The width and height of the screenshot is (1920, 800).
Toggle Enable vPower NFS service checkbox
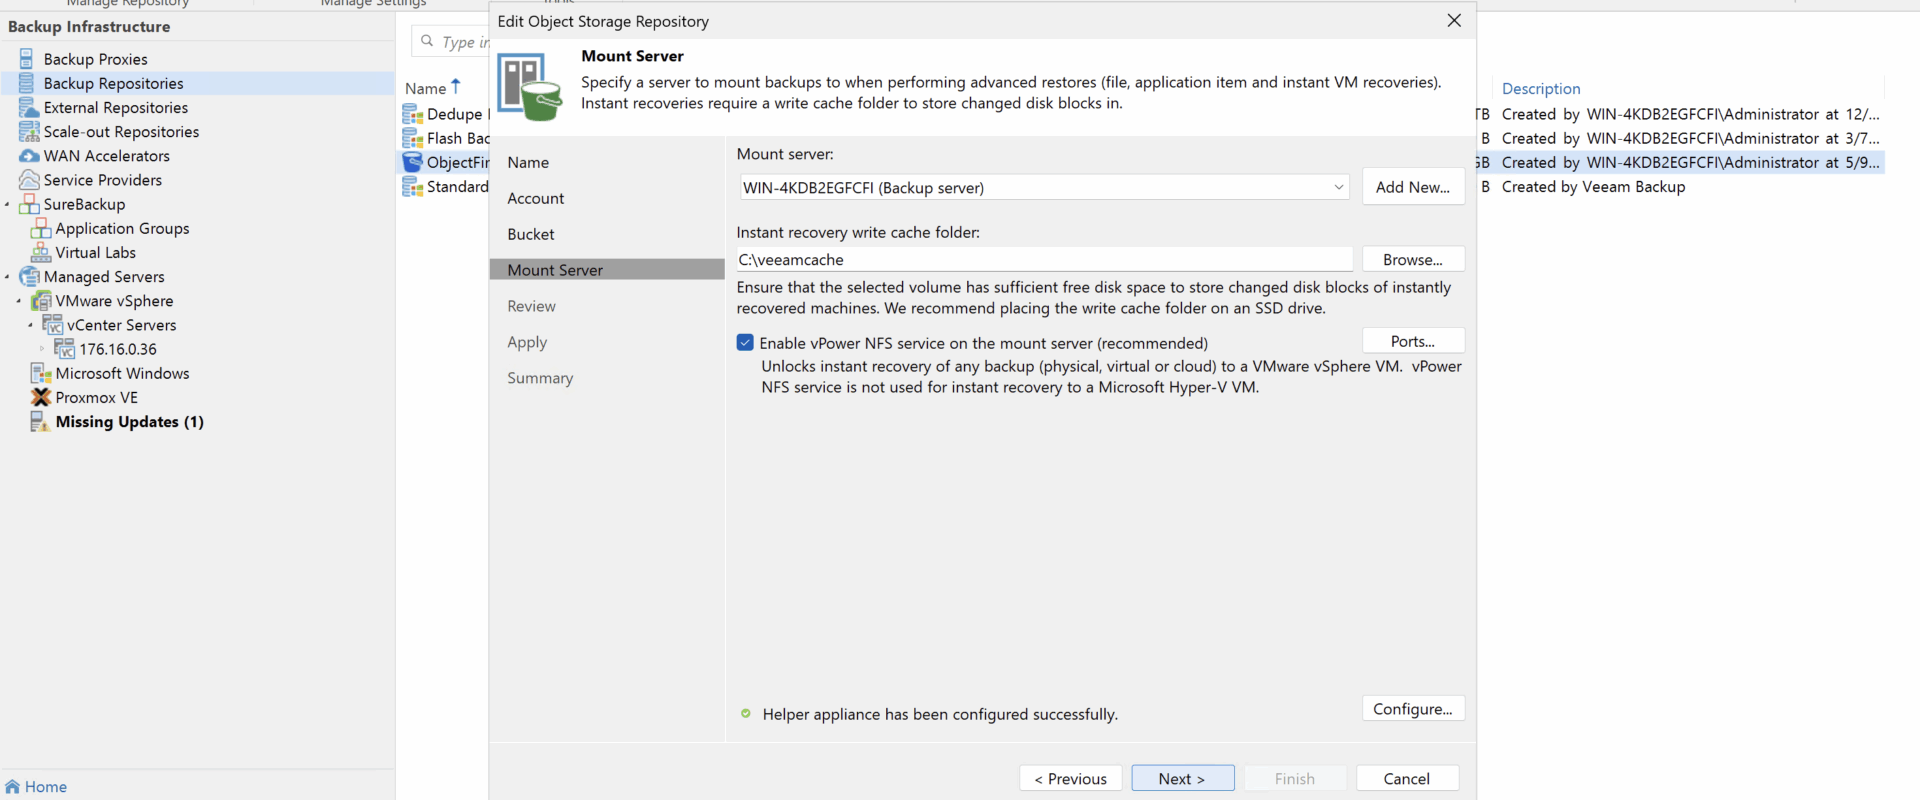pyautogui.click(x=745, y=342)
